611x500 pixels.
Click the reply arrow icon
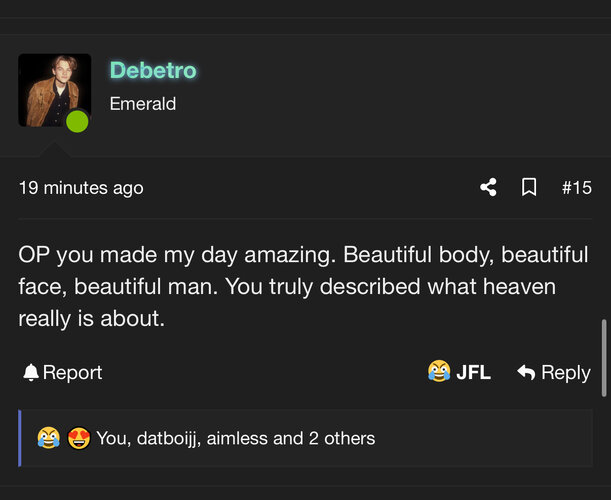526,373
